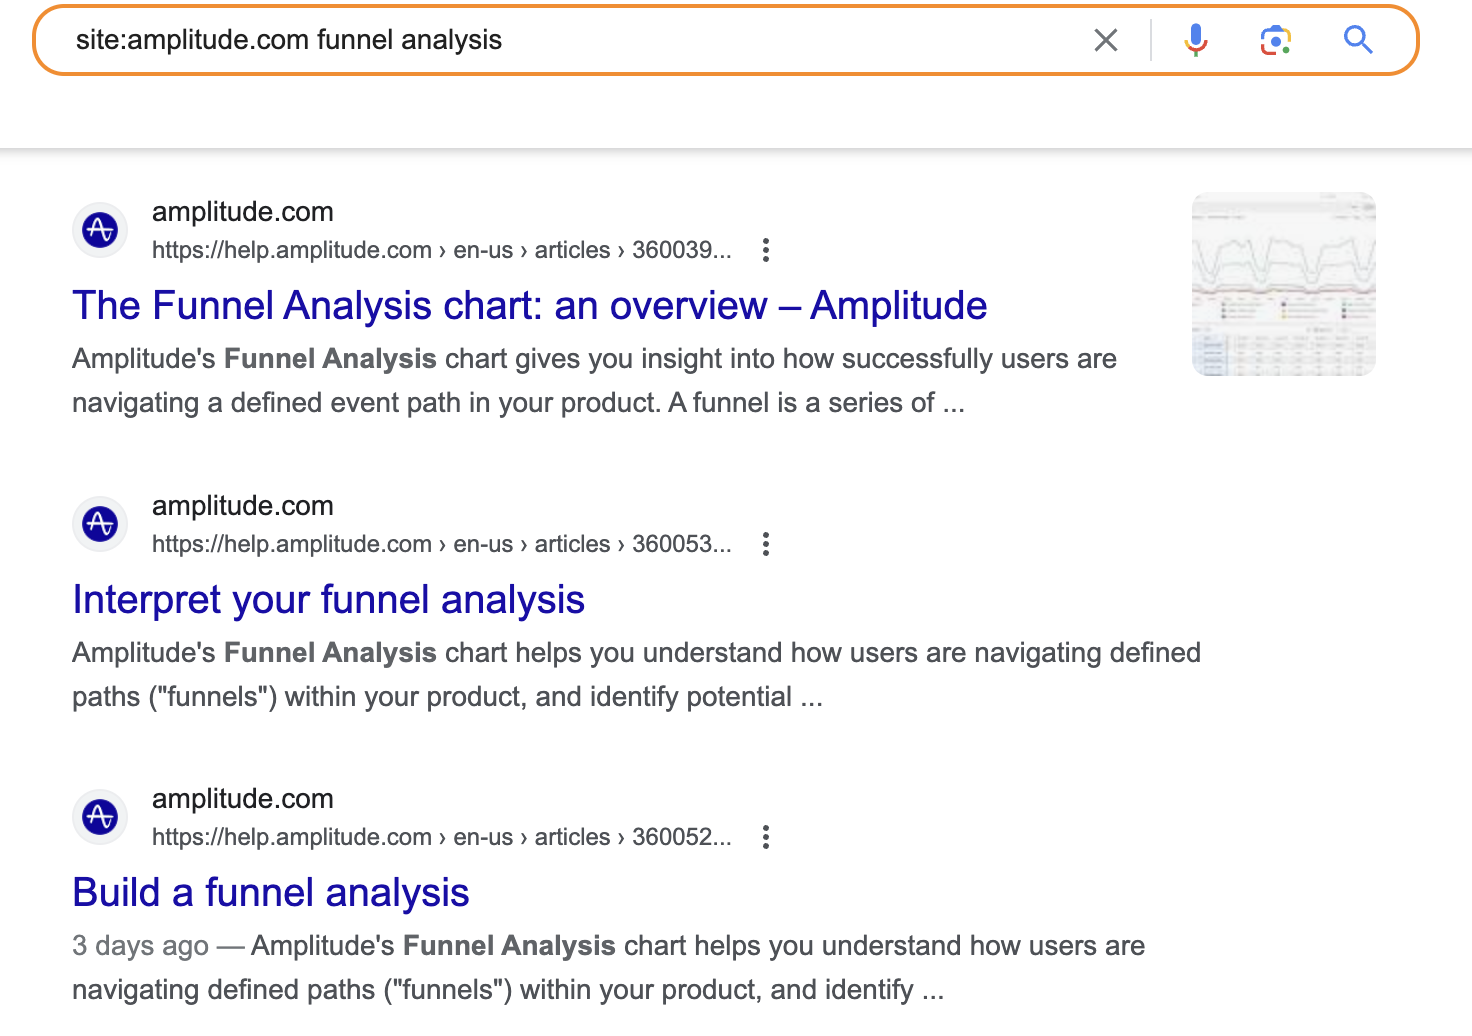This screenshot has height=1036, width=1472.
Task: Click the Amplitude favicon beside Interpret your funnel analysis
Action: 100,524
